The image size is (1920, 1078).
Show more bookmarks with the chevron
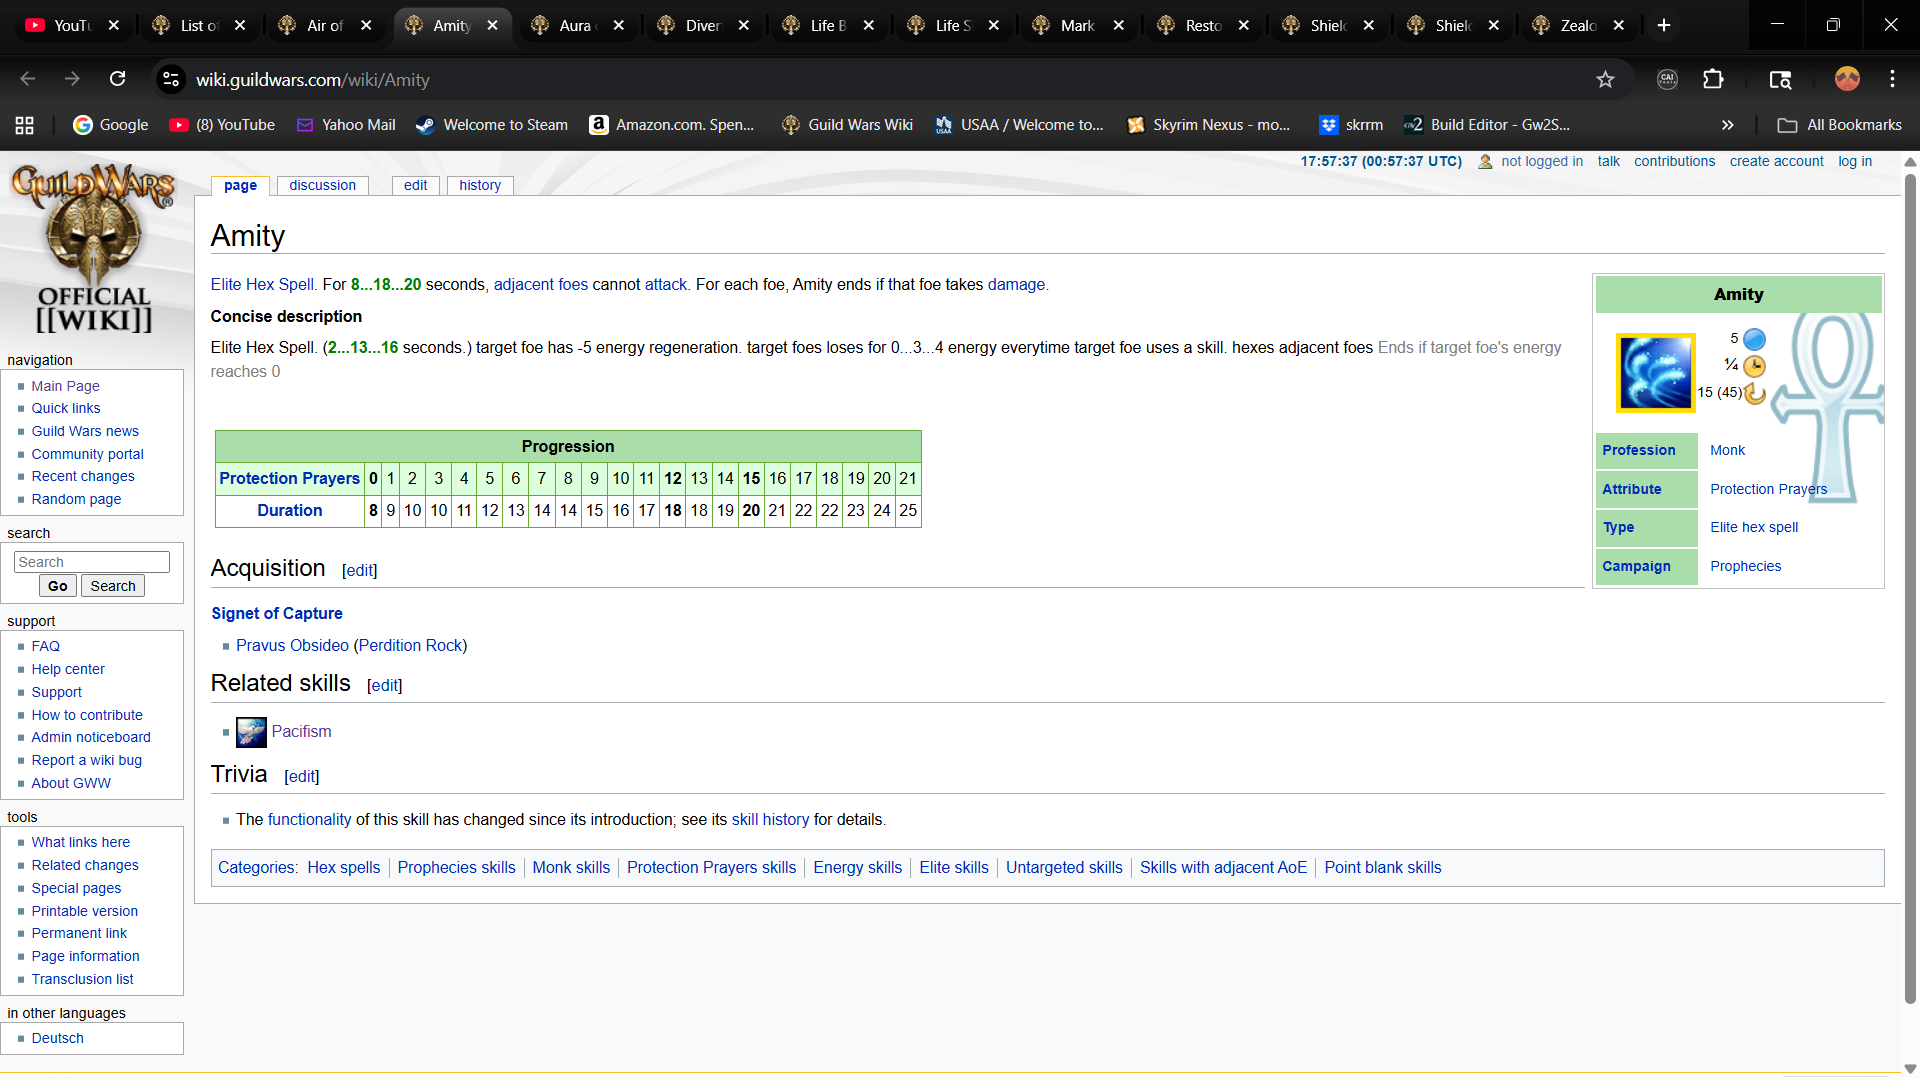coord(1727,125)
